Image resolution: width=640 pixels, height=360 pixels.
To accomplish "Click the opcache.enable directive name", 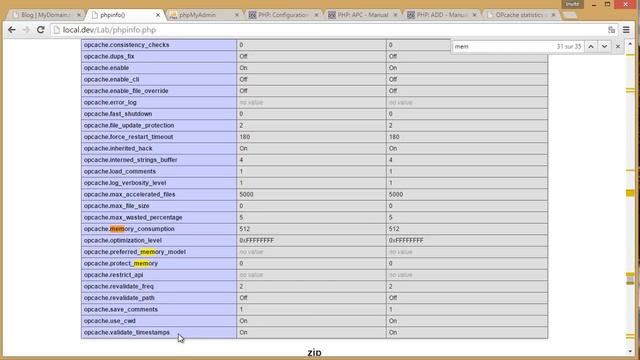I will [x=106, y=68].
